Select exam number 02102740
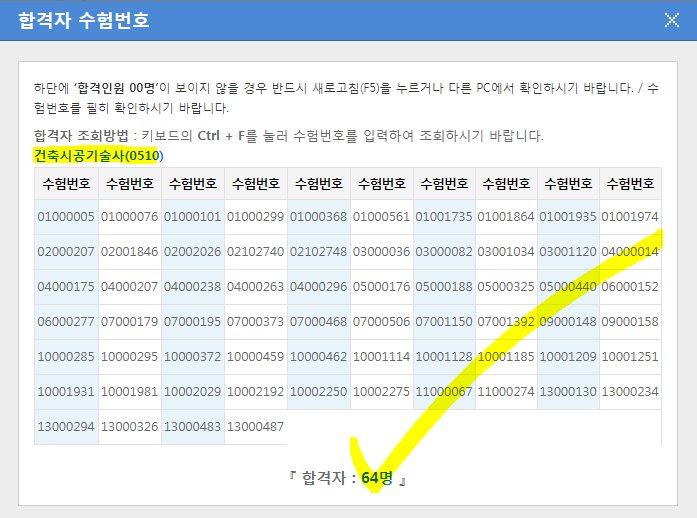Screen dimensions: 697x518 256,252
